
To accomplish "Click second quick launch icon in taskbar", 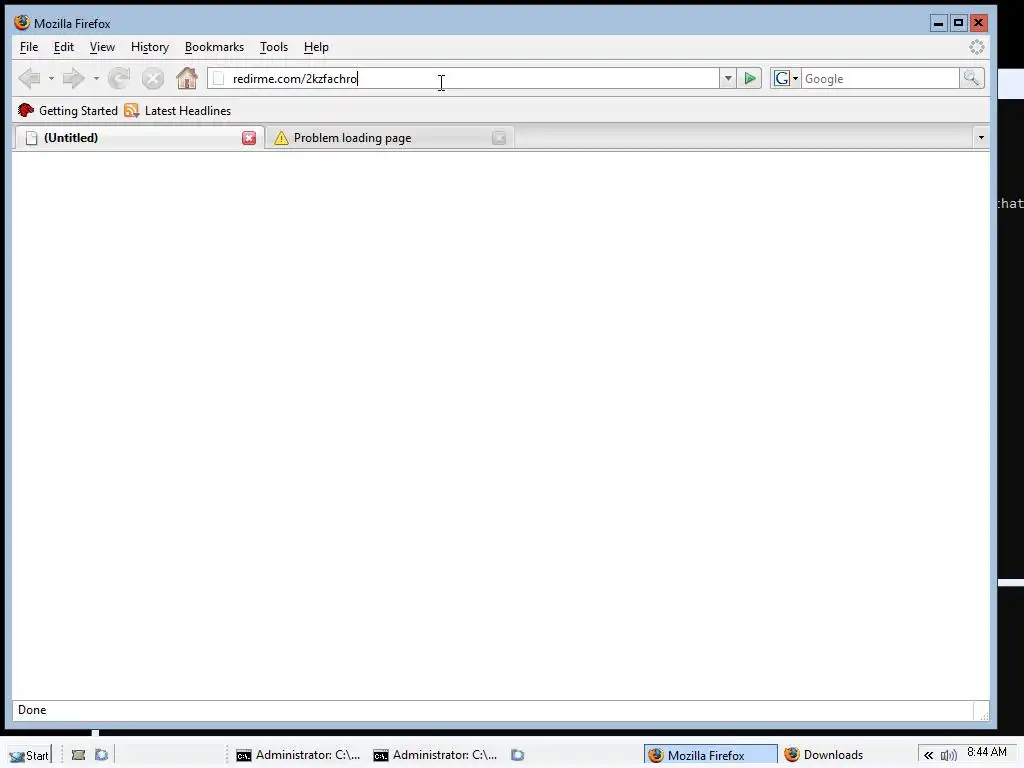I will pos(101,755).
